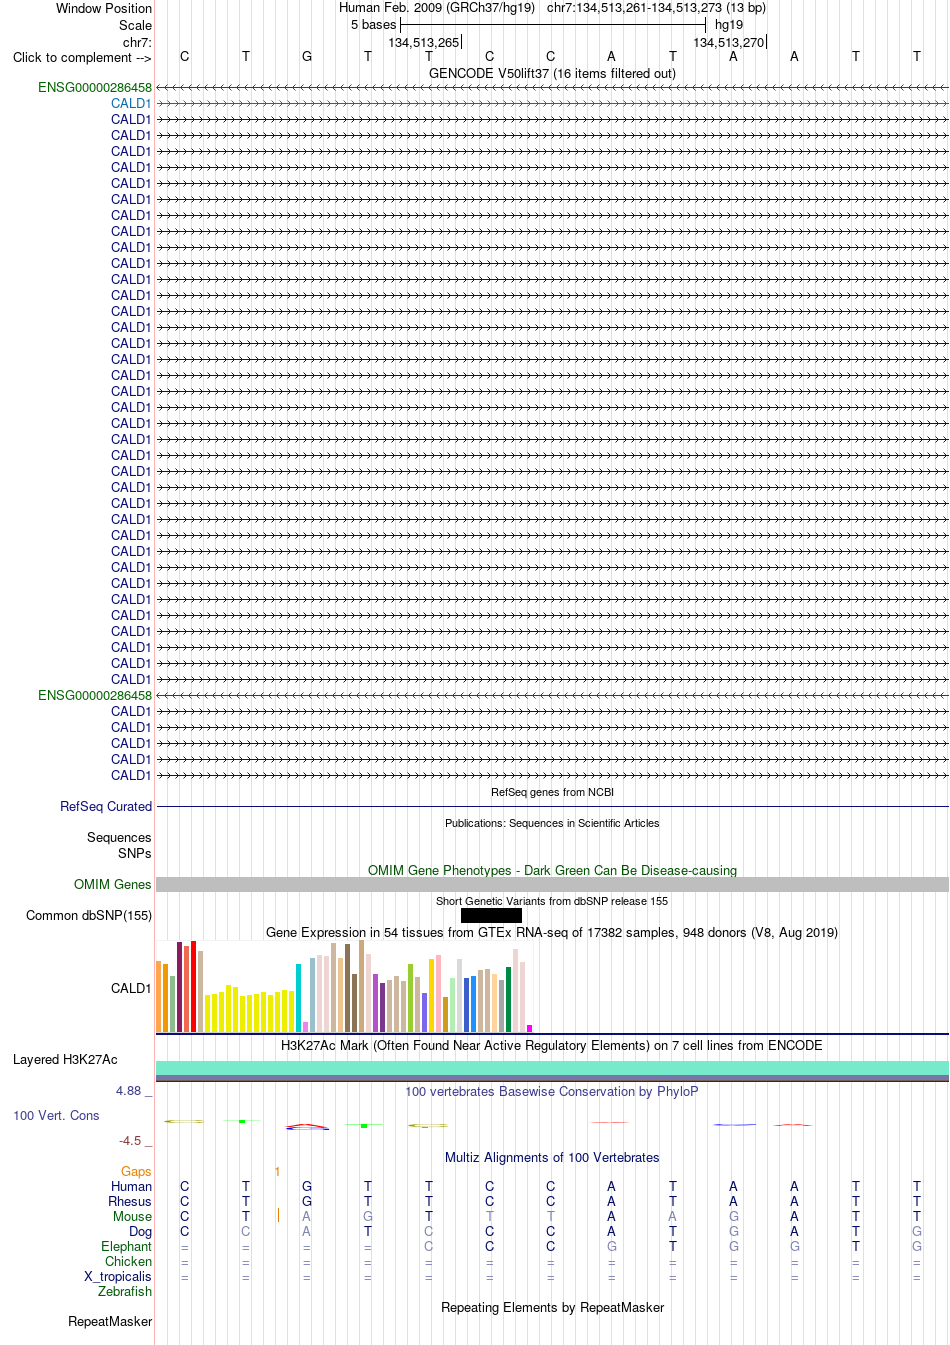Click the Zebrafish species label

125,1291
